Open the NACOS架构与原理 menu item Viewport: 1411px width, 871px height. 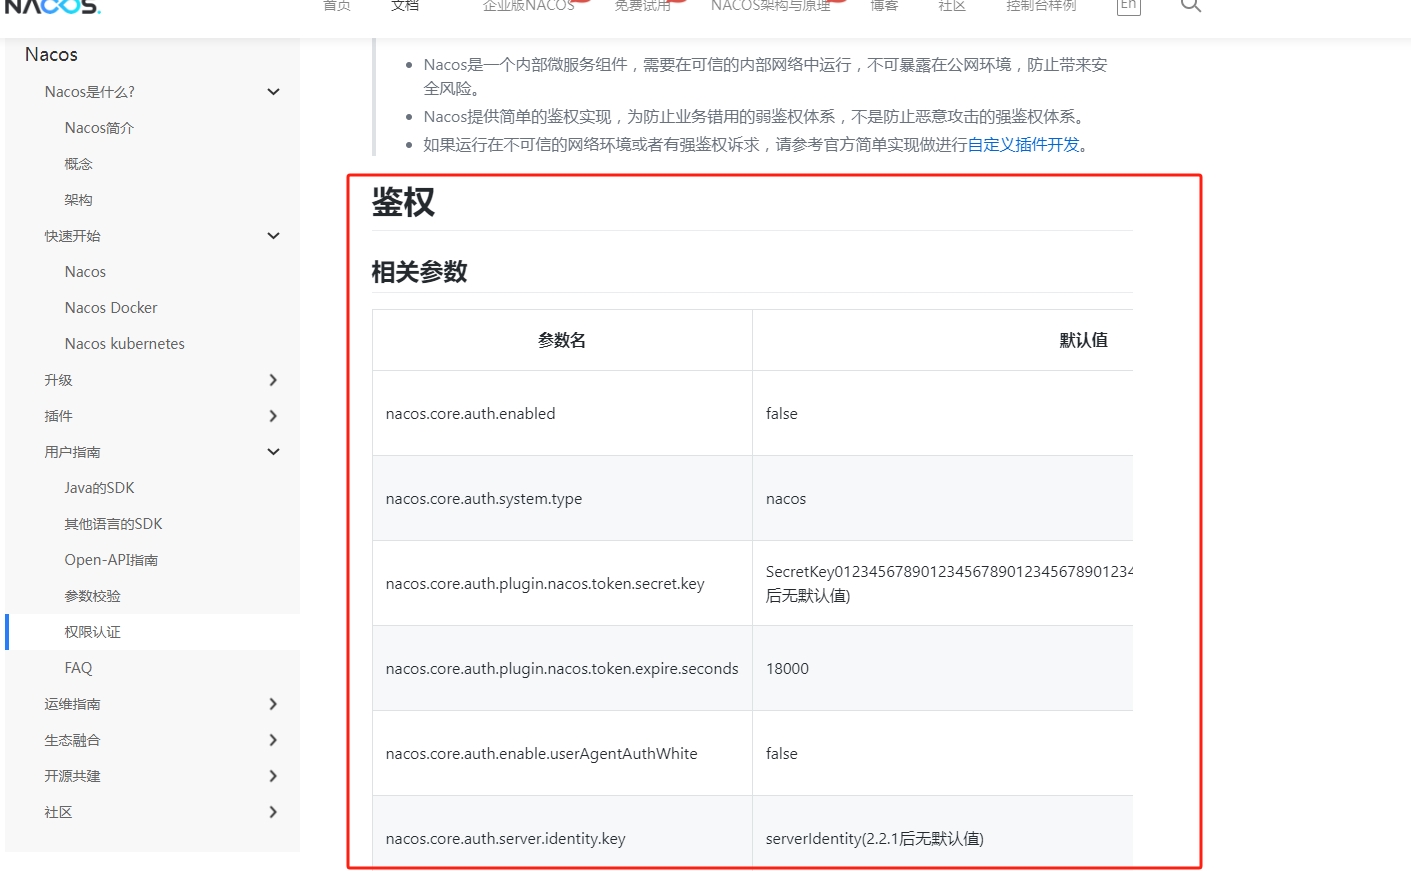pos(770,6)
